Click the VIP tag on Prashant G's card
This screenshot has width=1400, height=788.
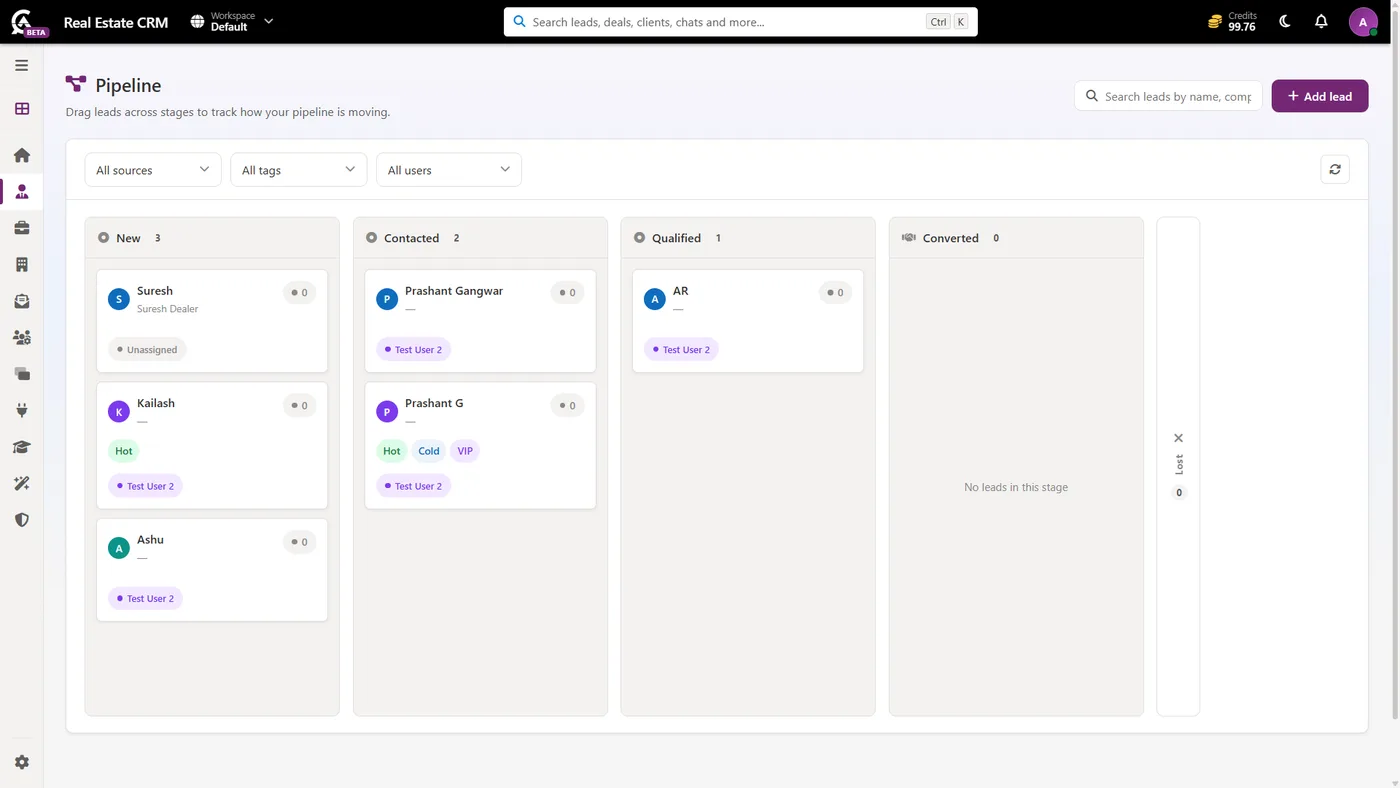(x=465, y=451)
